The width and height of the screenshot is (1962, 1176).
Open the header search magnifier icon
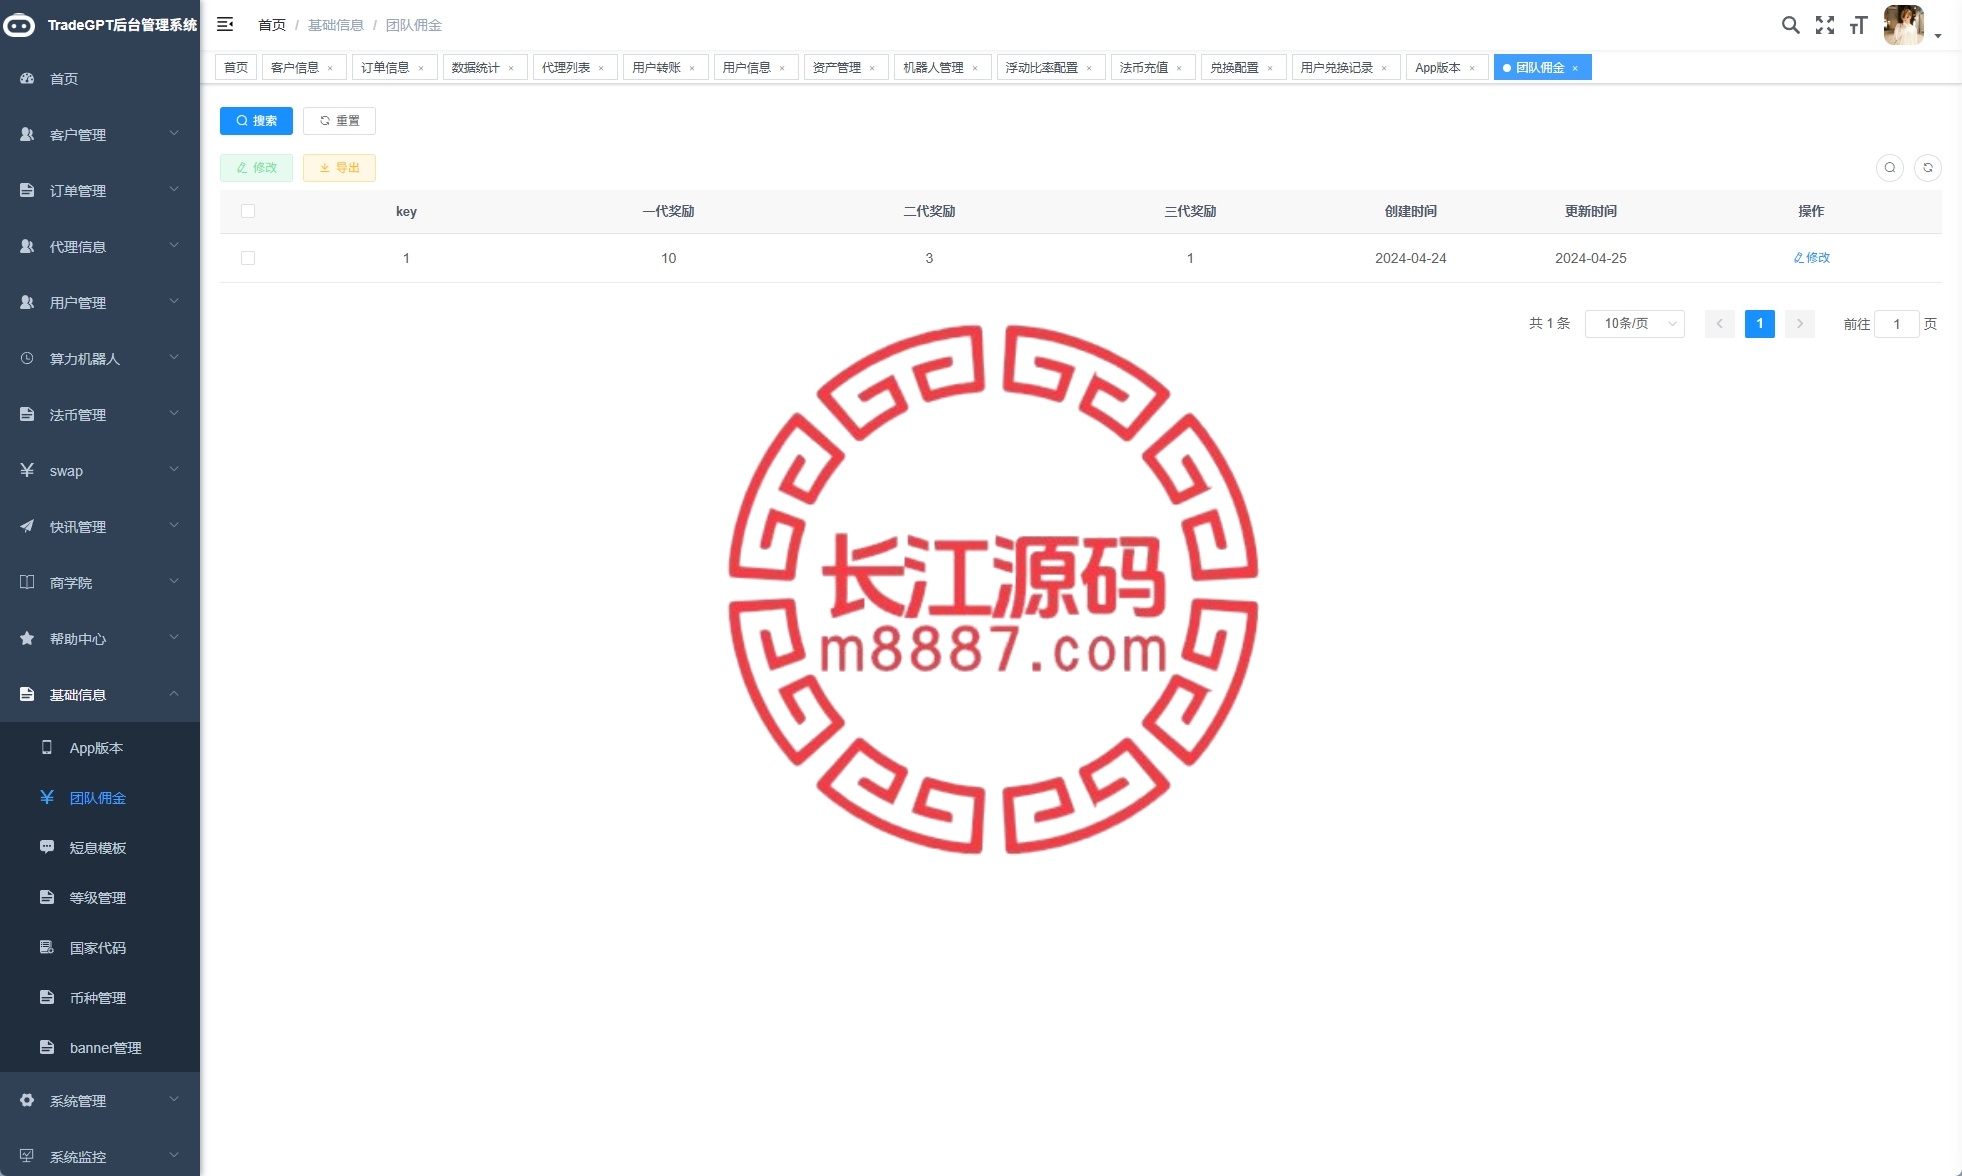[1790, 25]
